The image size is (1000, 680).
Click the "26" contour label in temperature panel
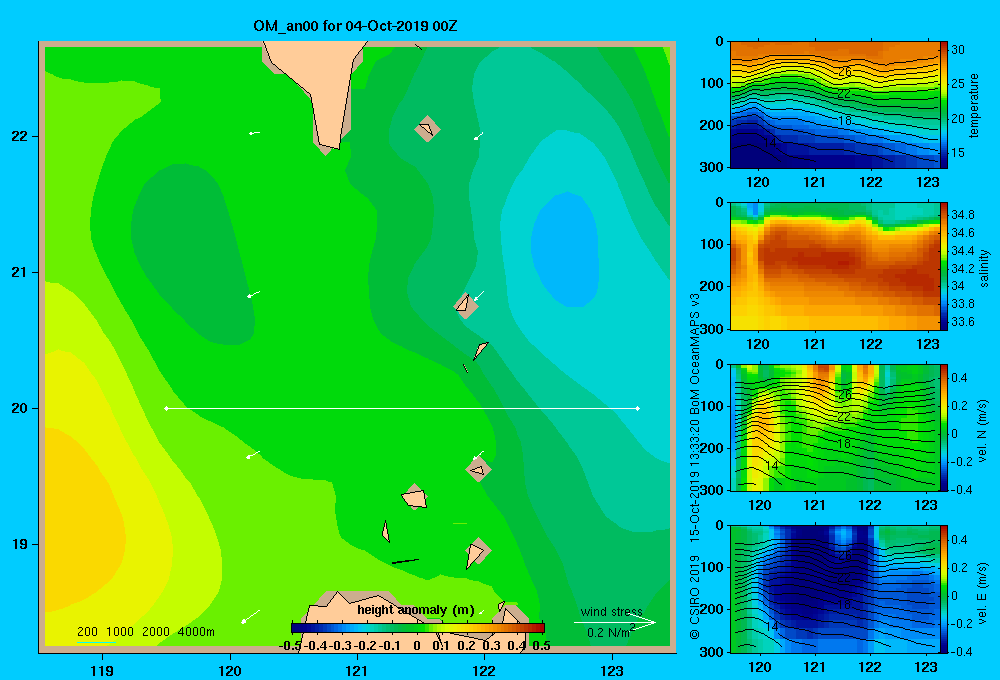point(844,72)
